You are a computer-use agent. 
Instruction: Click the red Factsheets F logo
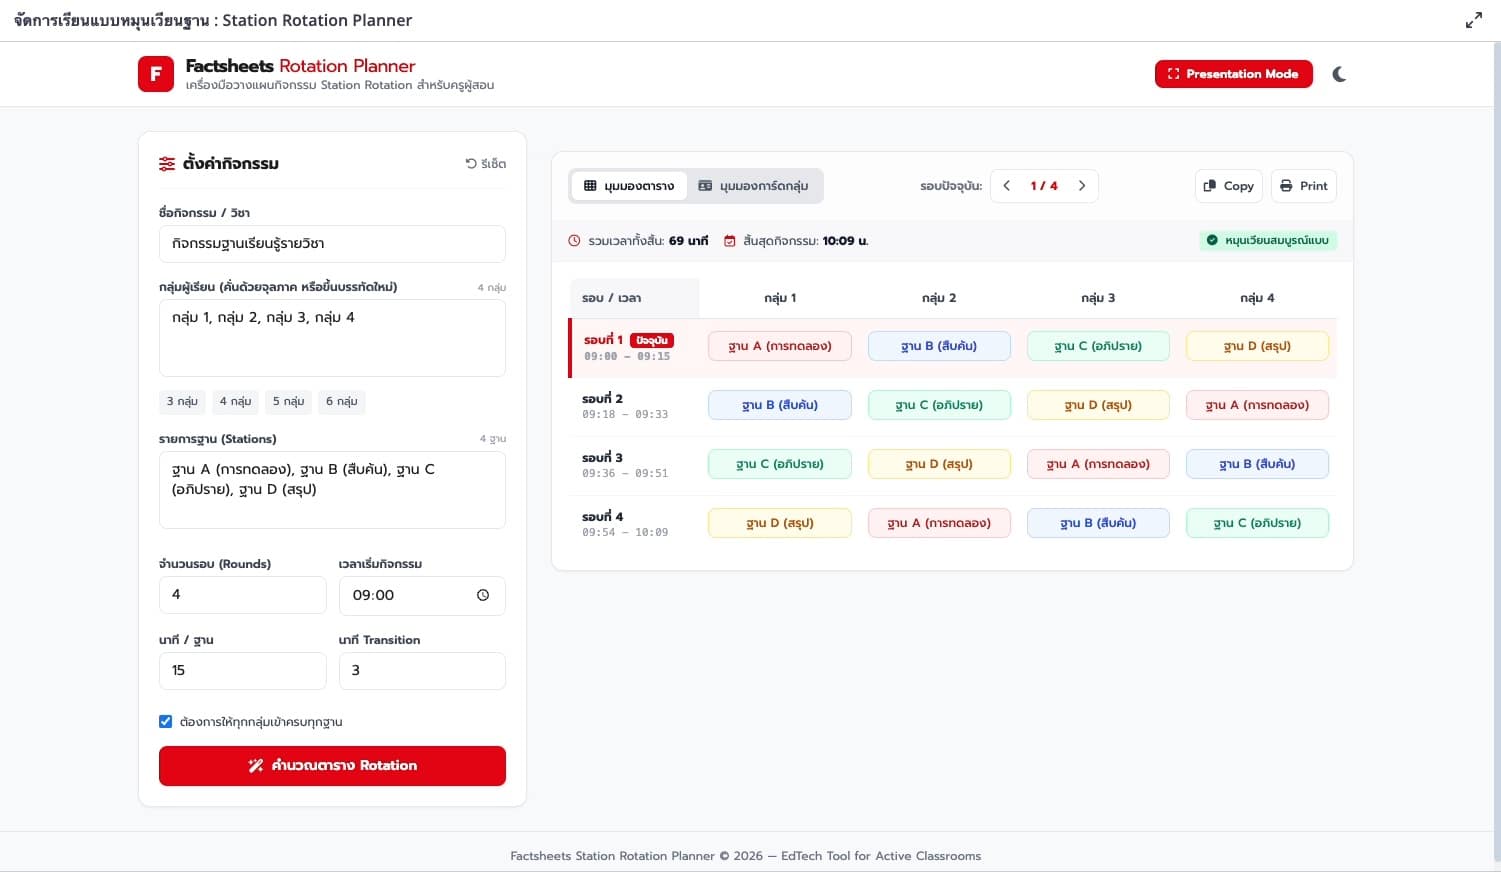click(156, 74)
